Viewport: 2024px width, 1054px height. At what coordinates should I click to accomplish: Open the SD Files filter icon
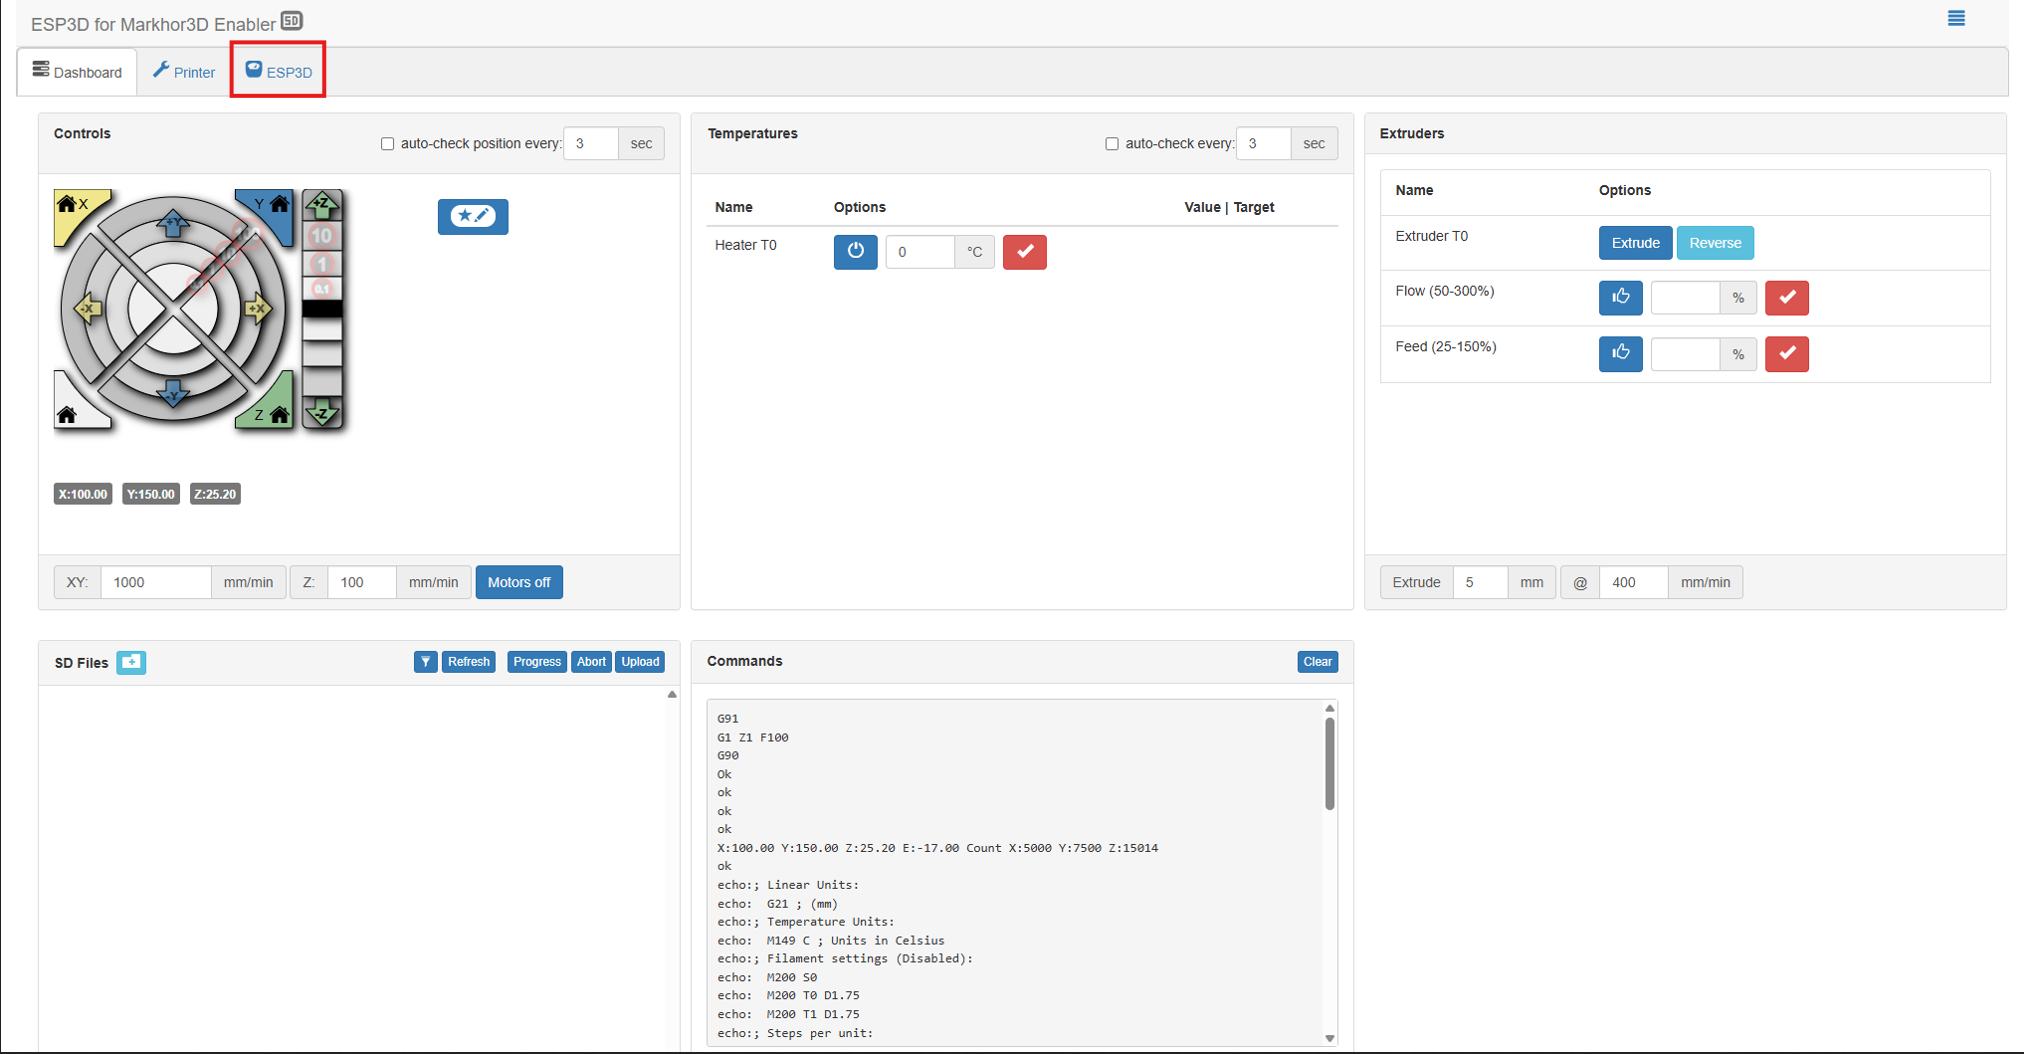pos(425,662)
